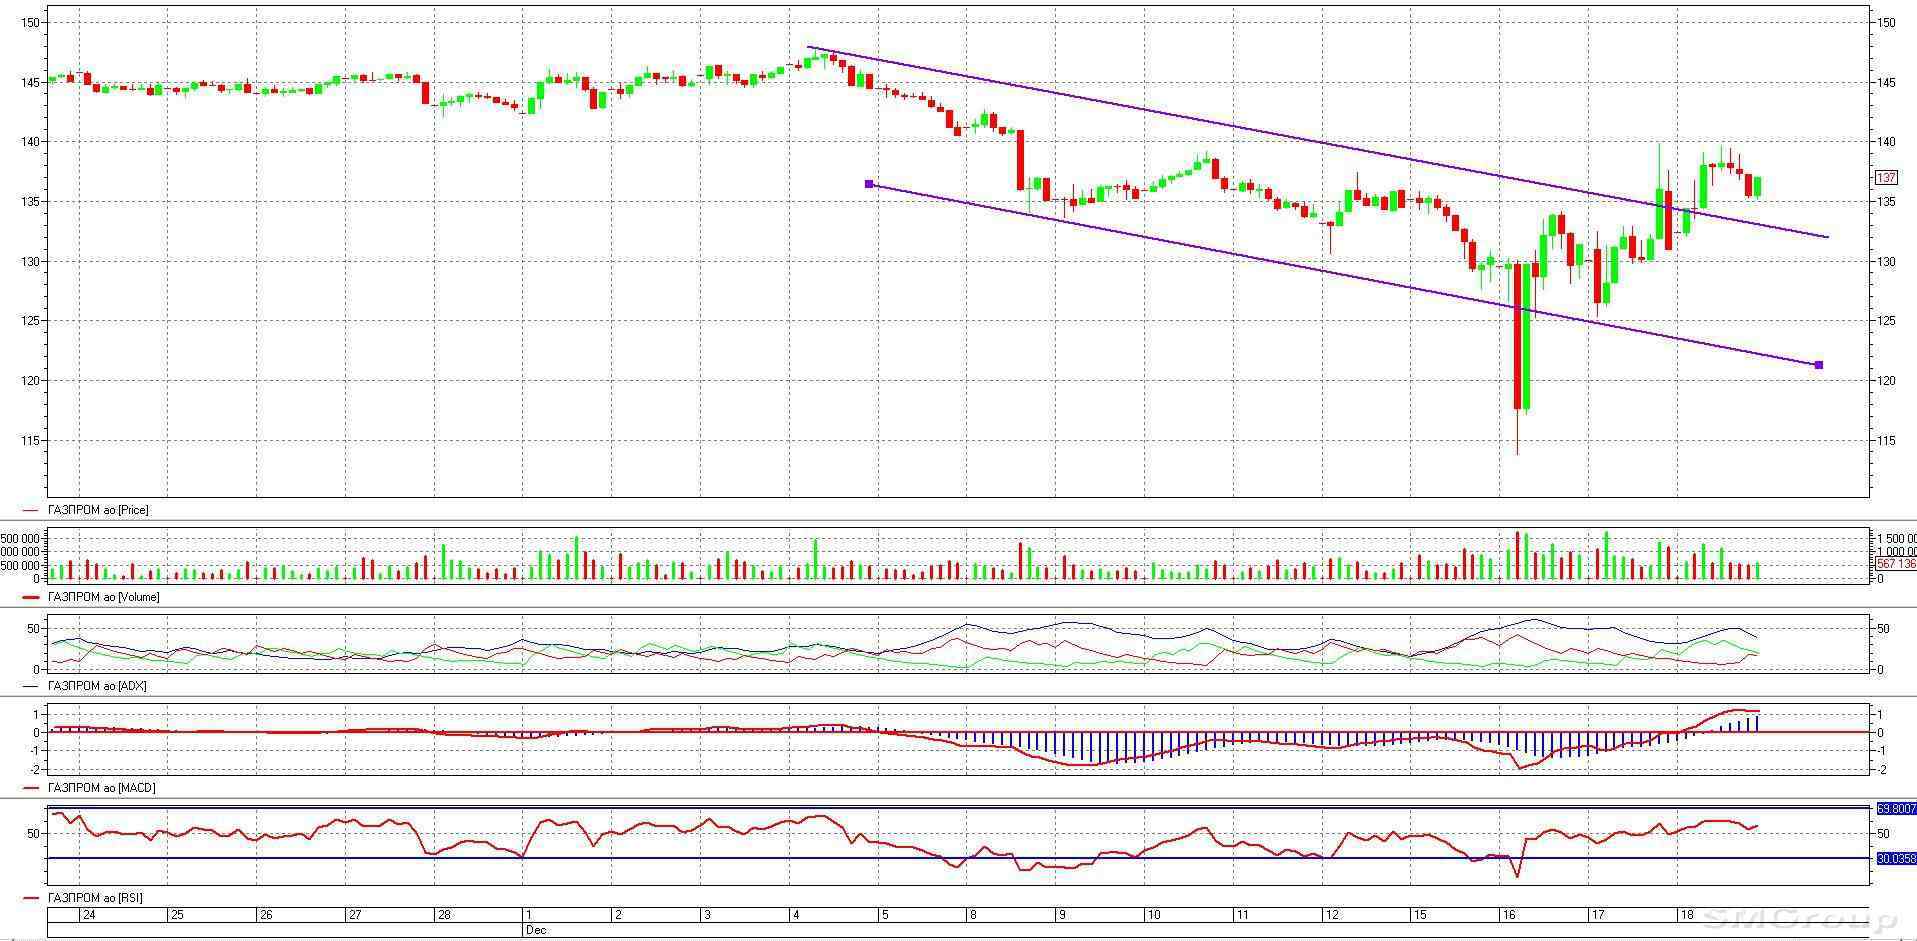Click date label 24 on the time axis
Screen dimensions: 1917x941
(89, 915)
